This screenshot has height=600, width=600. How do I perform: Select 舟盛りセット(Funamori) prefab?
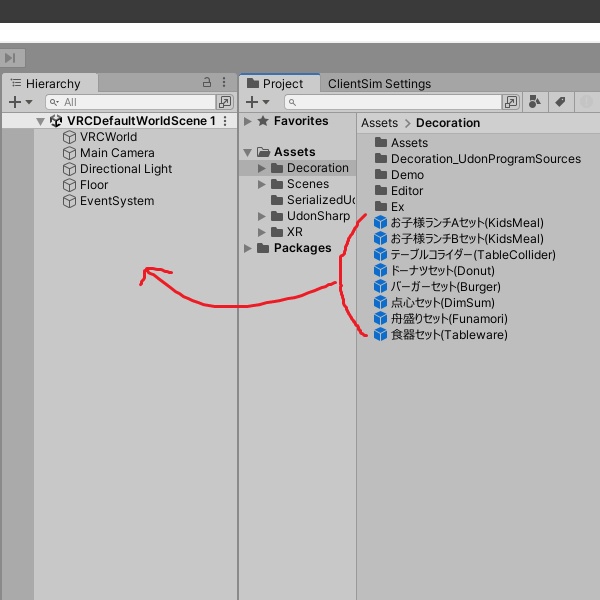pos(441,319)
